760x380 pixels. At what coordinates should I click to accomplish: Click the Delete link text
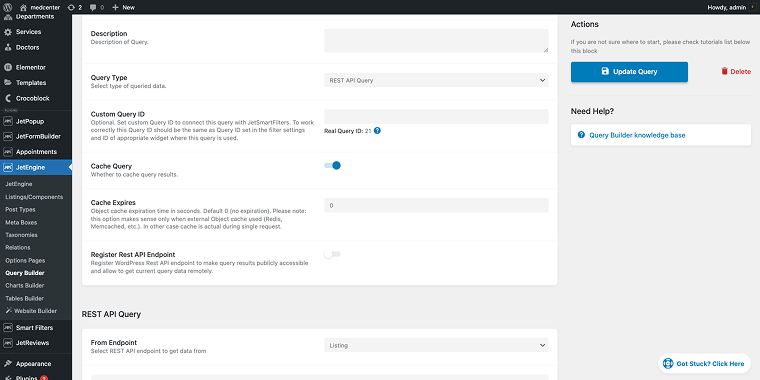740,72
